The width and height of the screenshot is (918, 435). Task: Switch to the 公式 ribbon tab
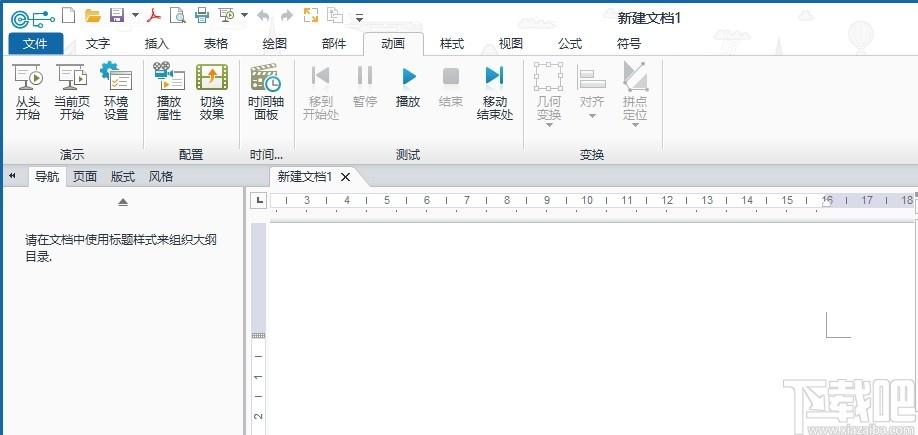tap(570, 43)
